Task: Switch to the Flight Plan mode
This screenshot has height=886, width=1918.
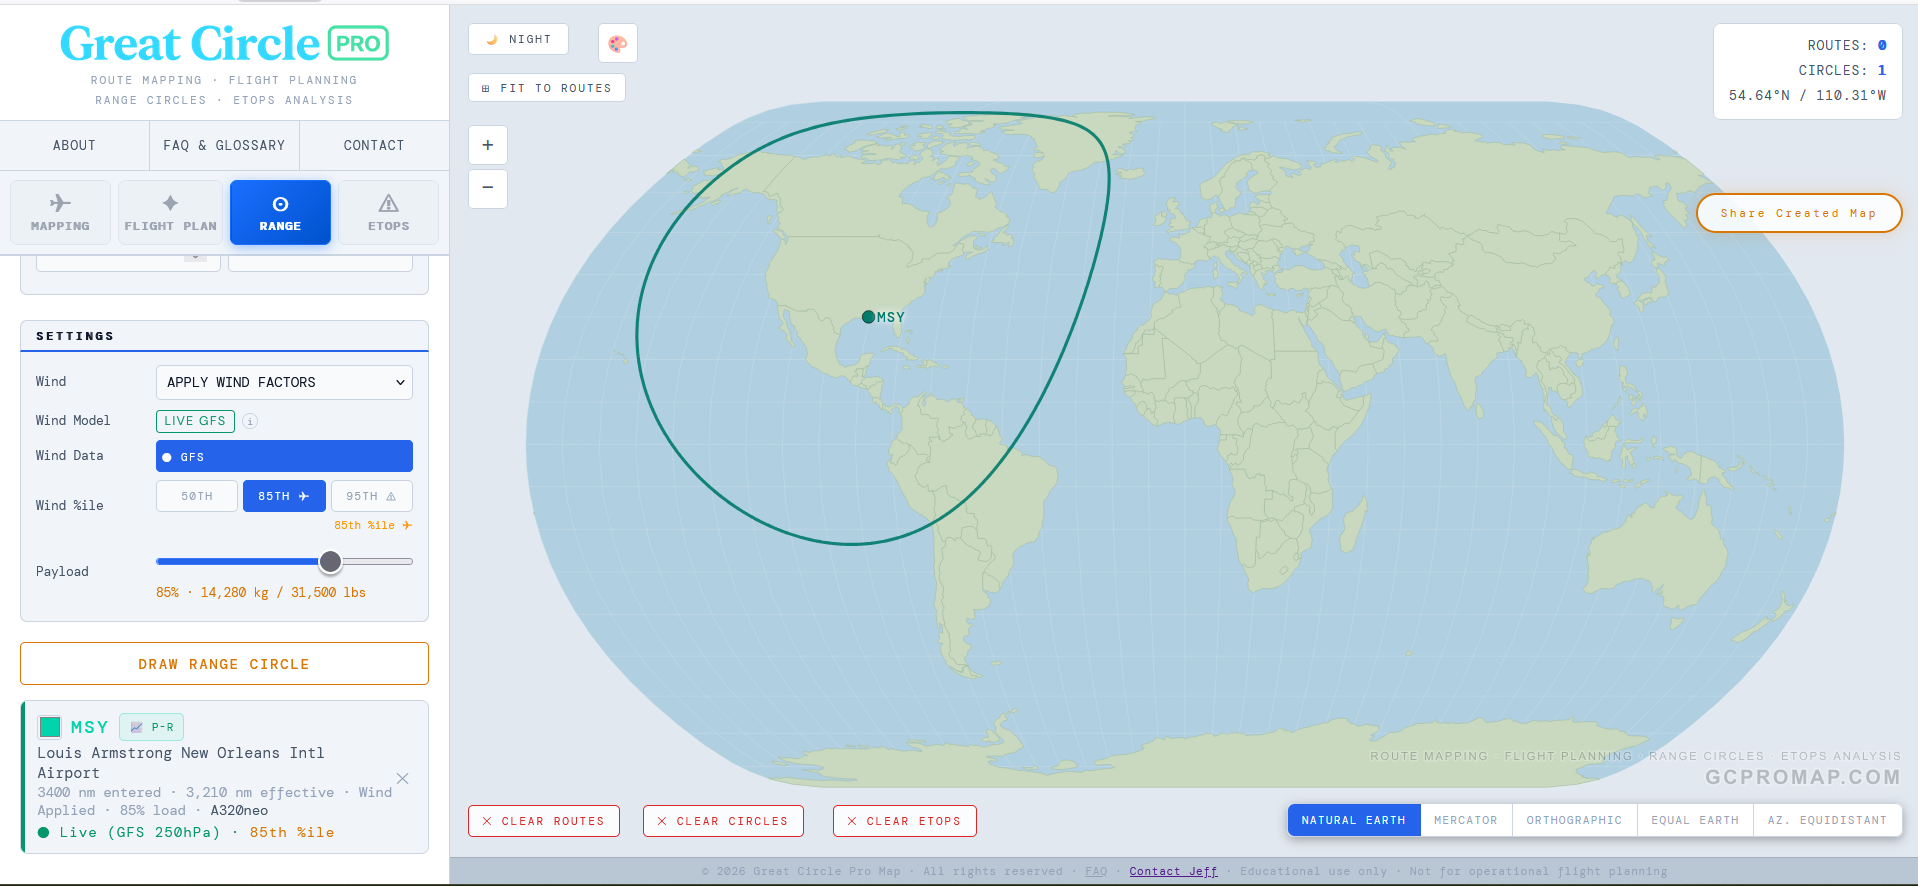Action: pos(170,212)
